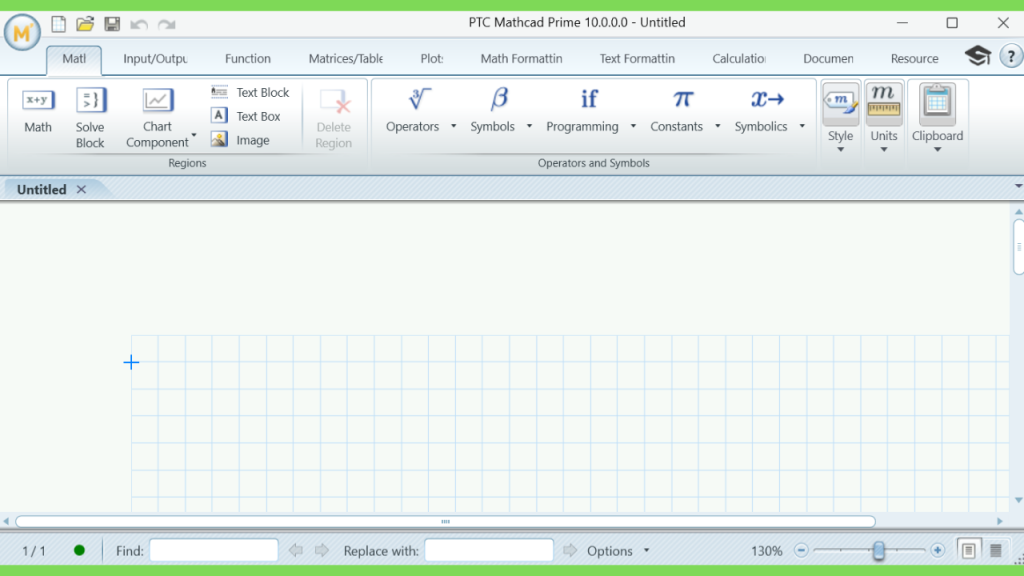The image size is (1024, 576).
Task: Click the redo arrow in the toolbar
Action: [167, 25]
